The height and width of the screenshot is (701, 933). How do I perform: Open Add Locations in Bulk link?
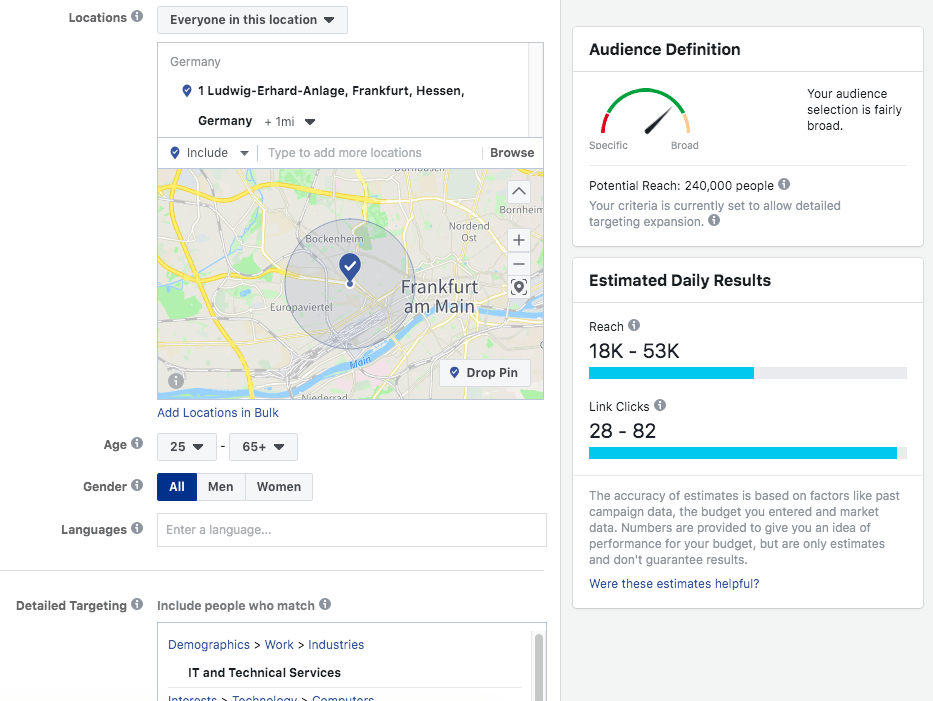pos(218,412)
